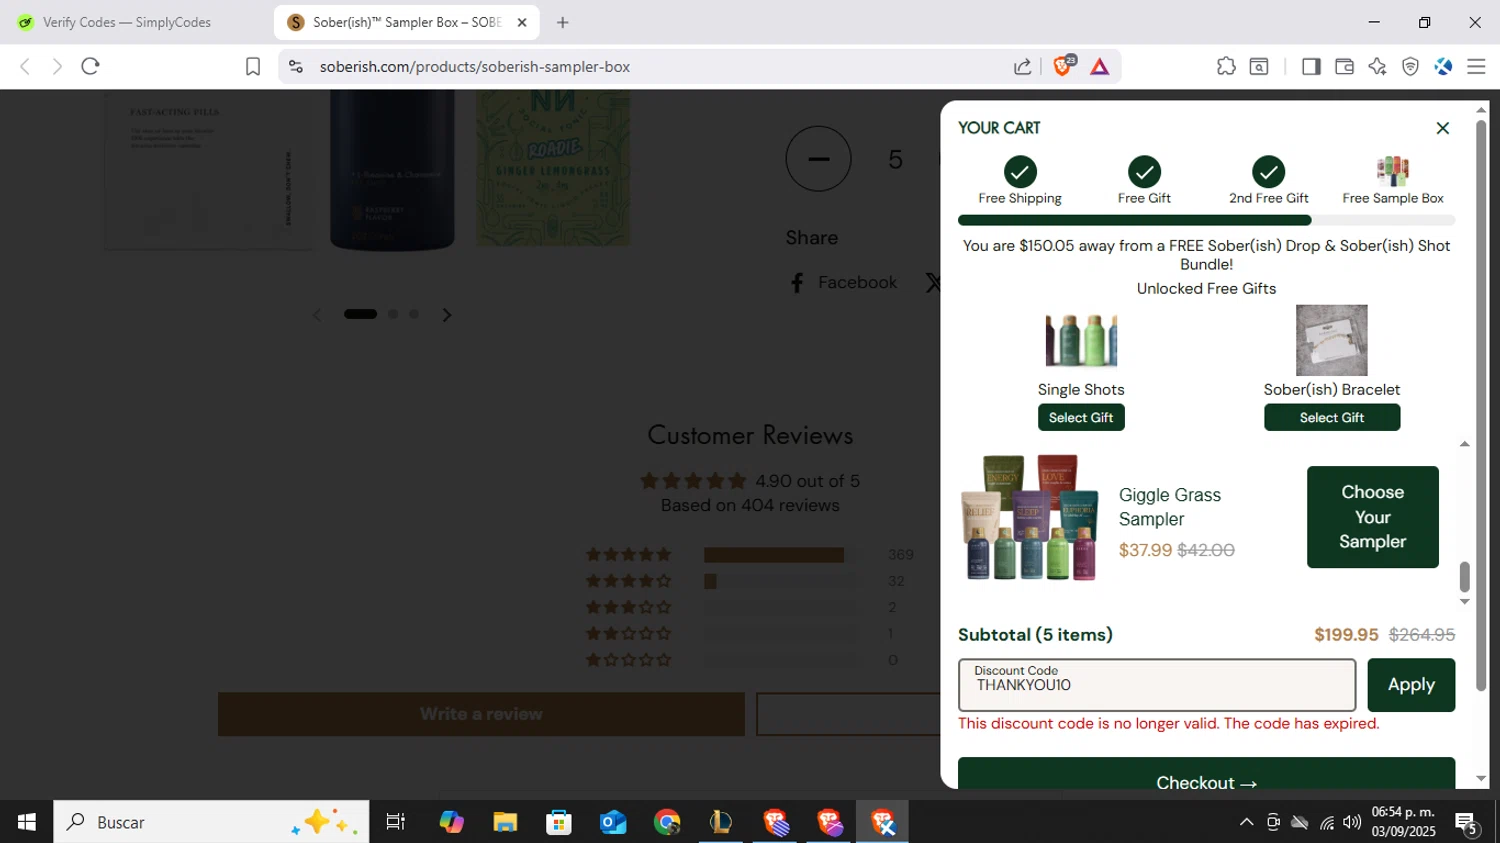The height and width of the screenshot is (843, 1500).
Task: Select the dark bottle product thumbnail
Action: [392, 170]
